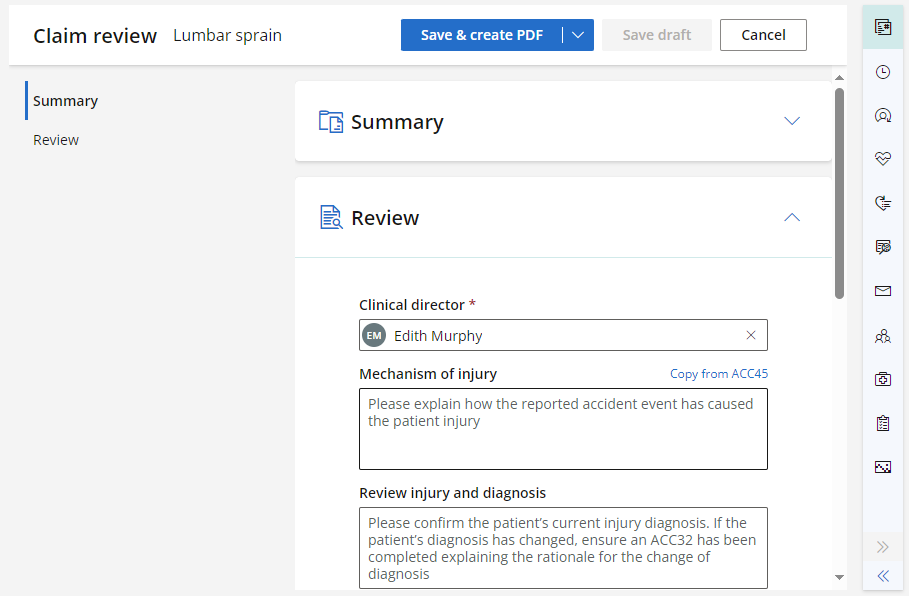Go to Summary in the left navigation
Screen dimensions: 909x596
(66, 101)
